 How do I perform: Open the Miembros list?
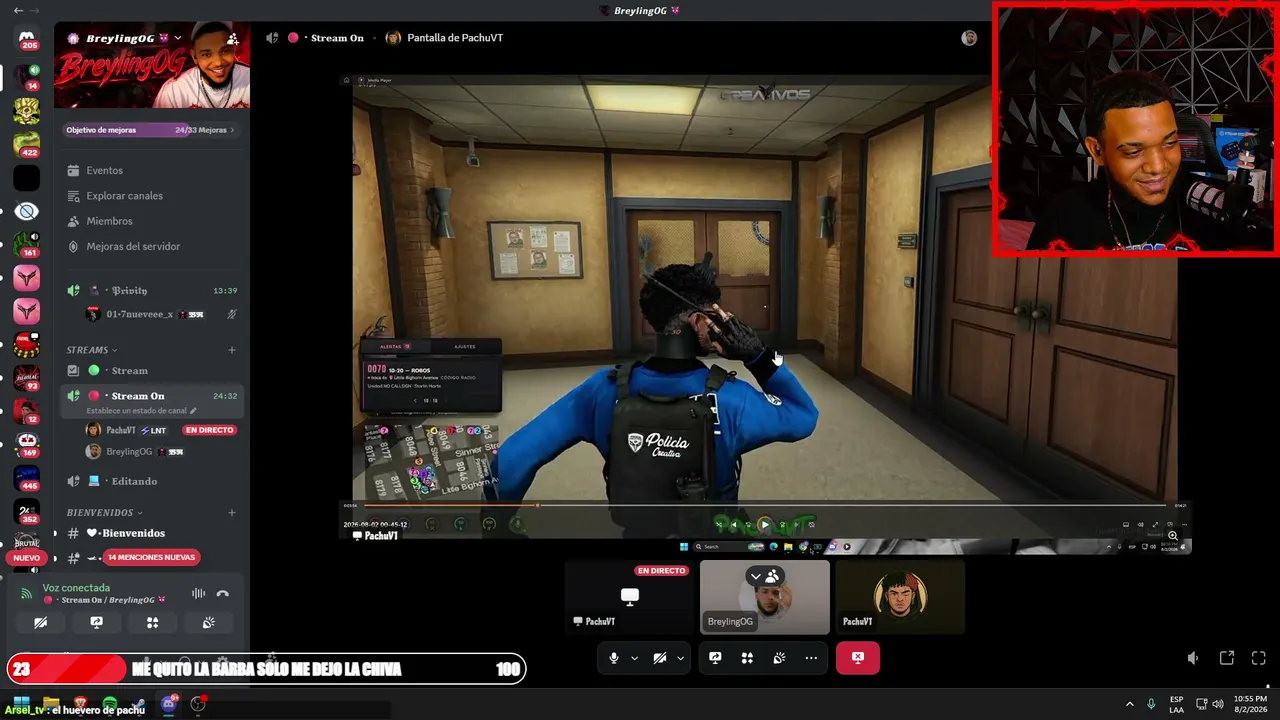152,221
